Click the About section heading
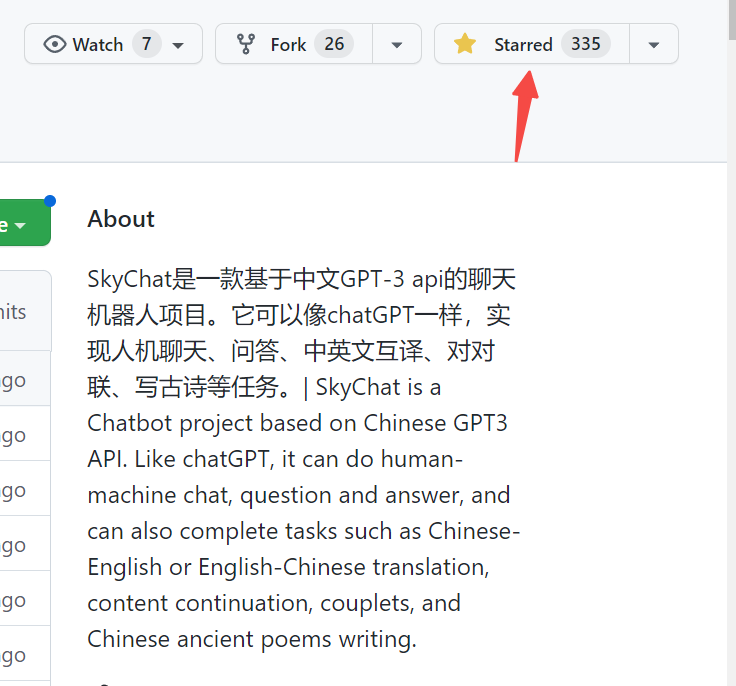 [x=121, y=219]
